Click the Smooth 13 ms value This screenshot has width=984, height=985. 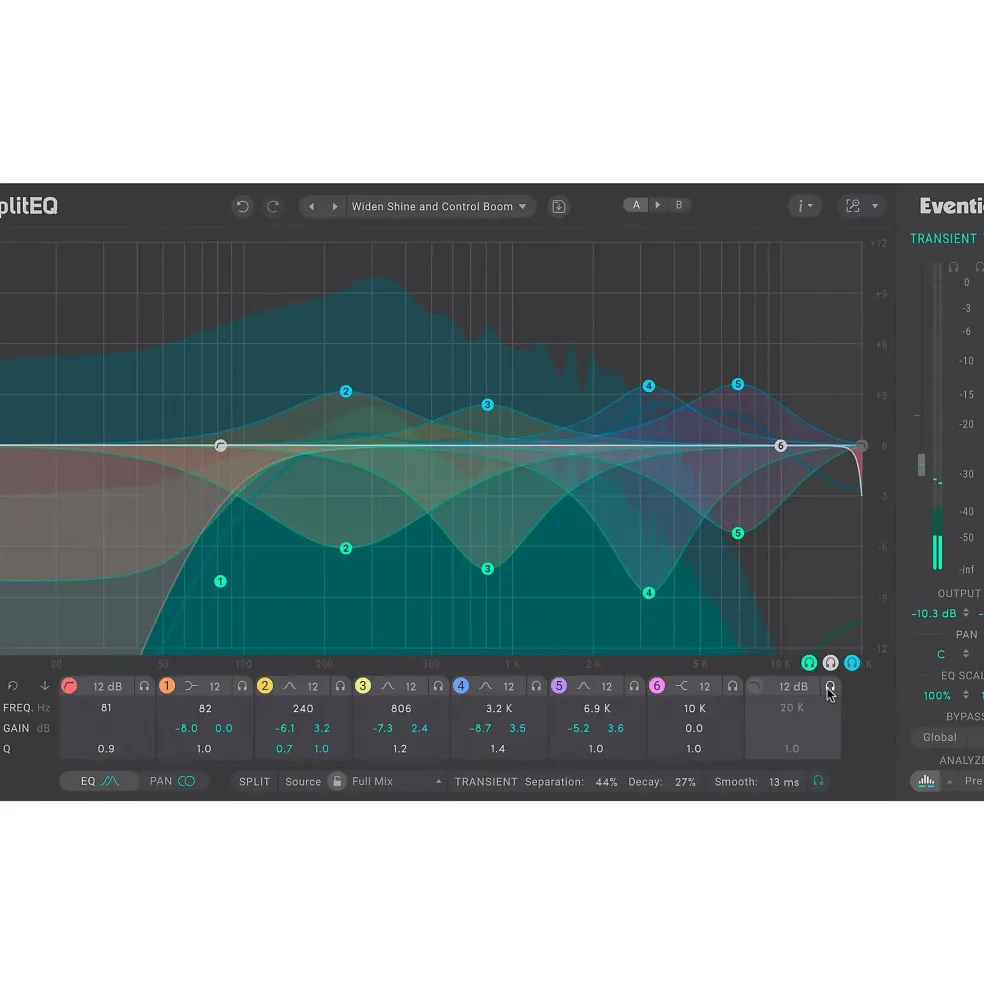[x=784, y=782]
